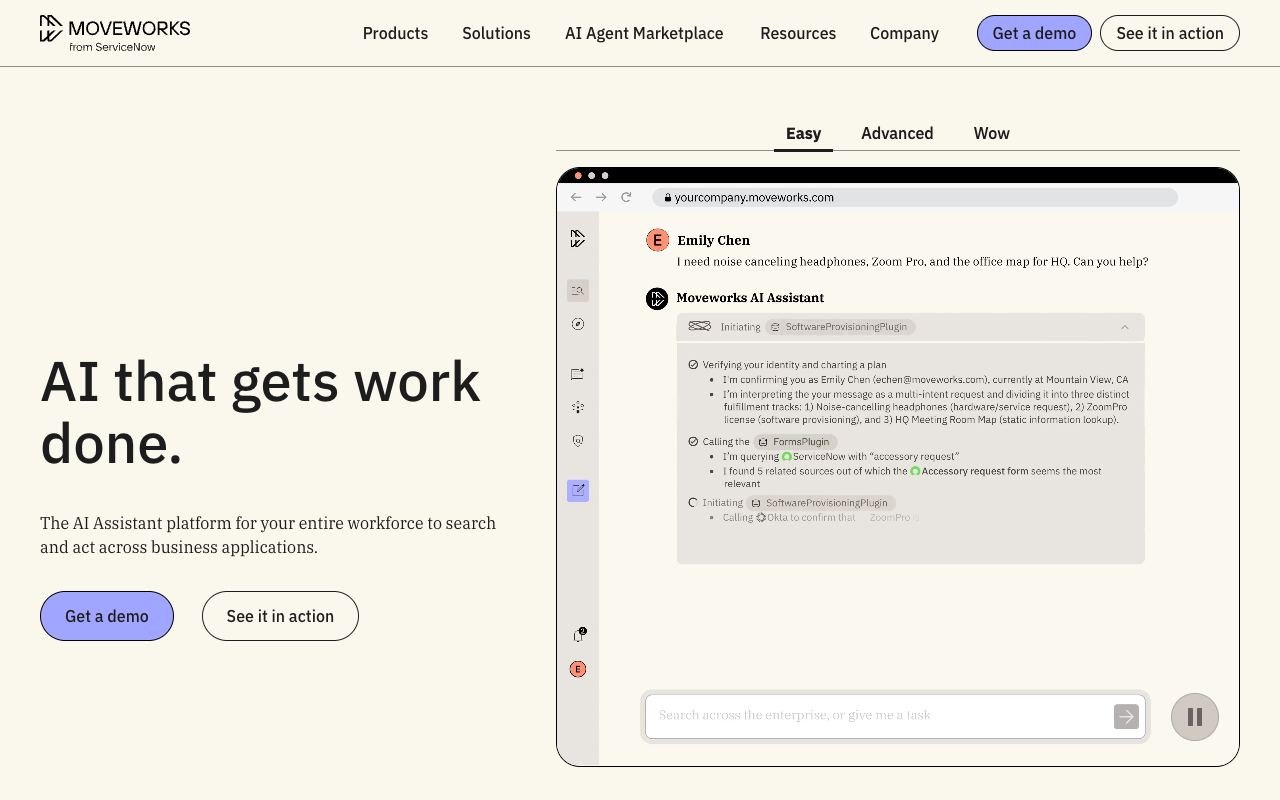This screenshot has height=800, width=1280.
Task: Click 'Verifying your identity and charting a plan'
Action: [x=794, y=365]
